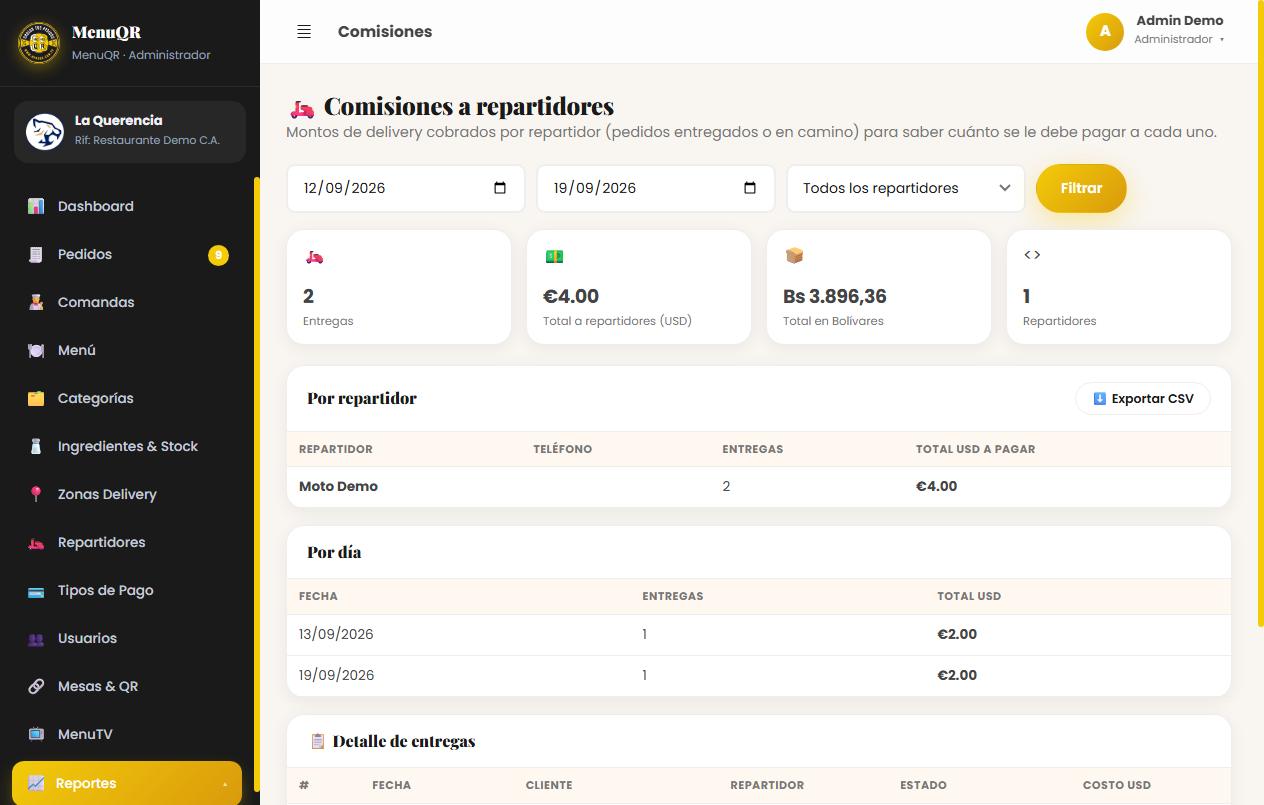Image resolution: width=1264 pixels, height=805 pixels.
Task: Click the Comandas chef icon
Action: [x=36, y=302]
